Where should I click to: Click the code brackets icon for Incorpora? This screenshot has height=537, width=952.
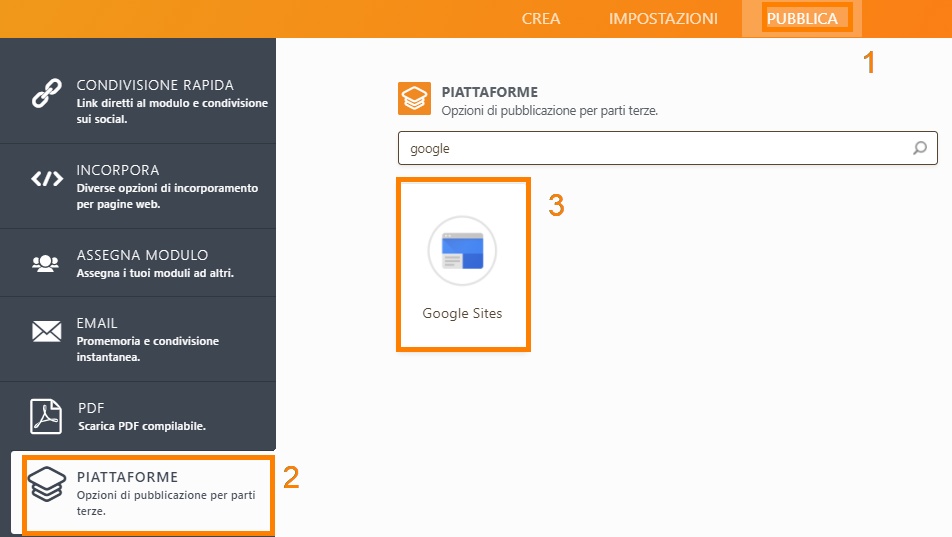(47, 179)
